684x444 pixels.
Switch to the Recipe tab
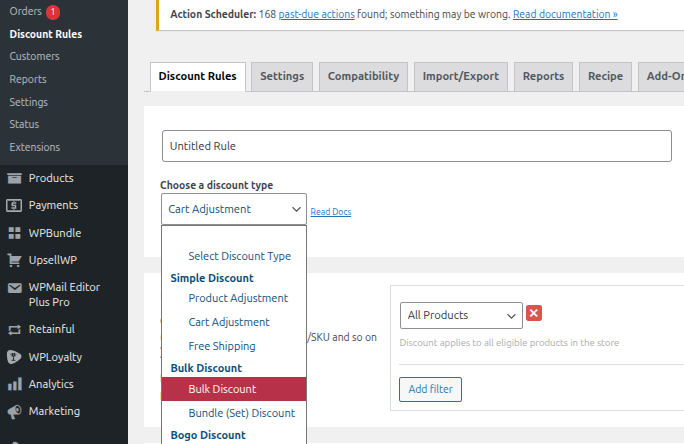pyautogui.click(x=605, y=76)
